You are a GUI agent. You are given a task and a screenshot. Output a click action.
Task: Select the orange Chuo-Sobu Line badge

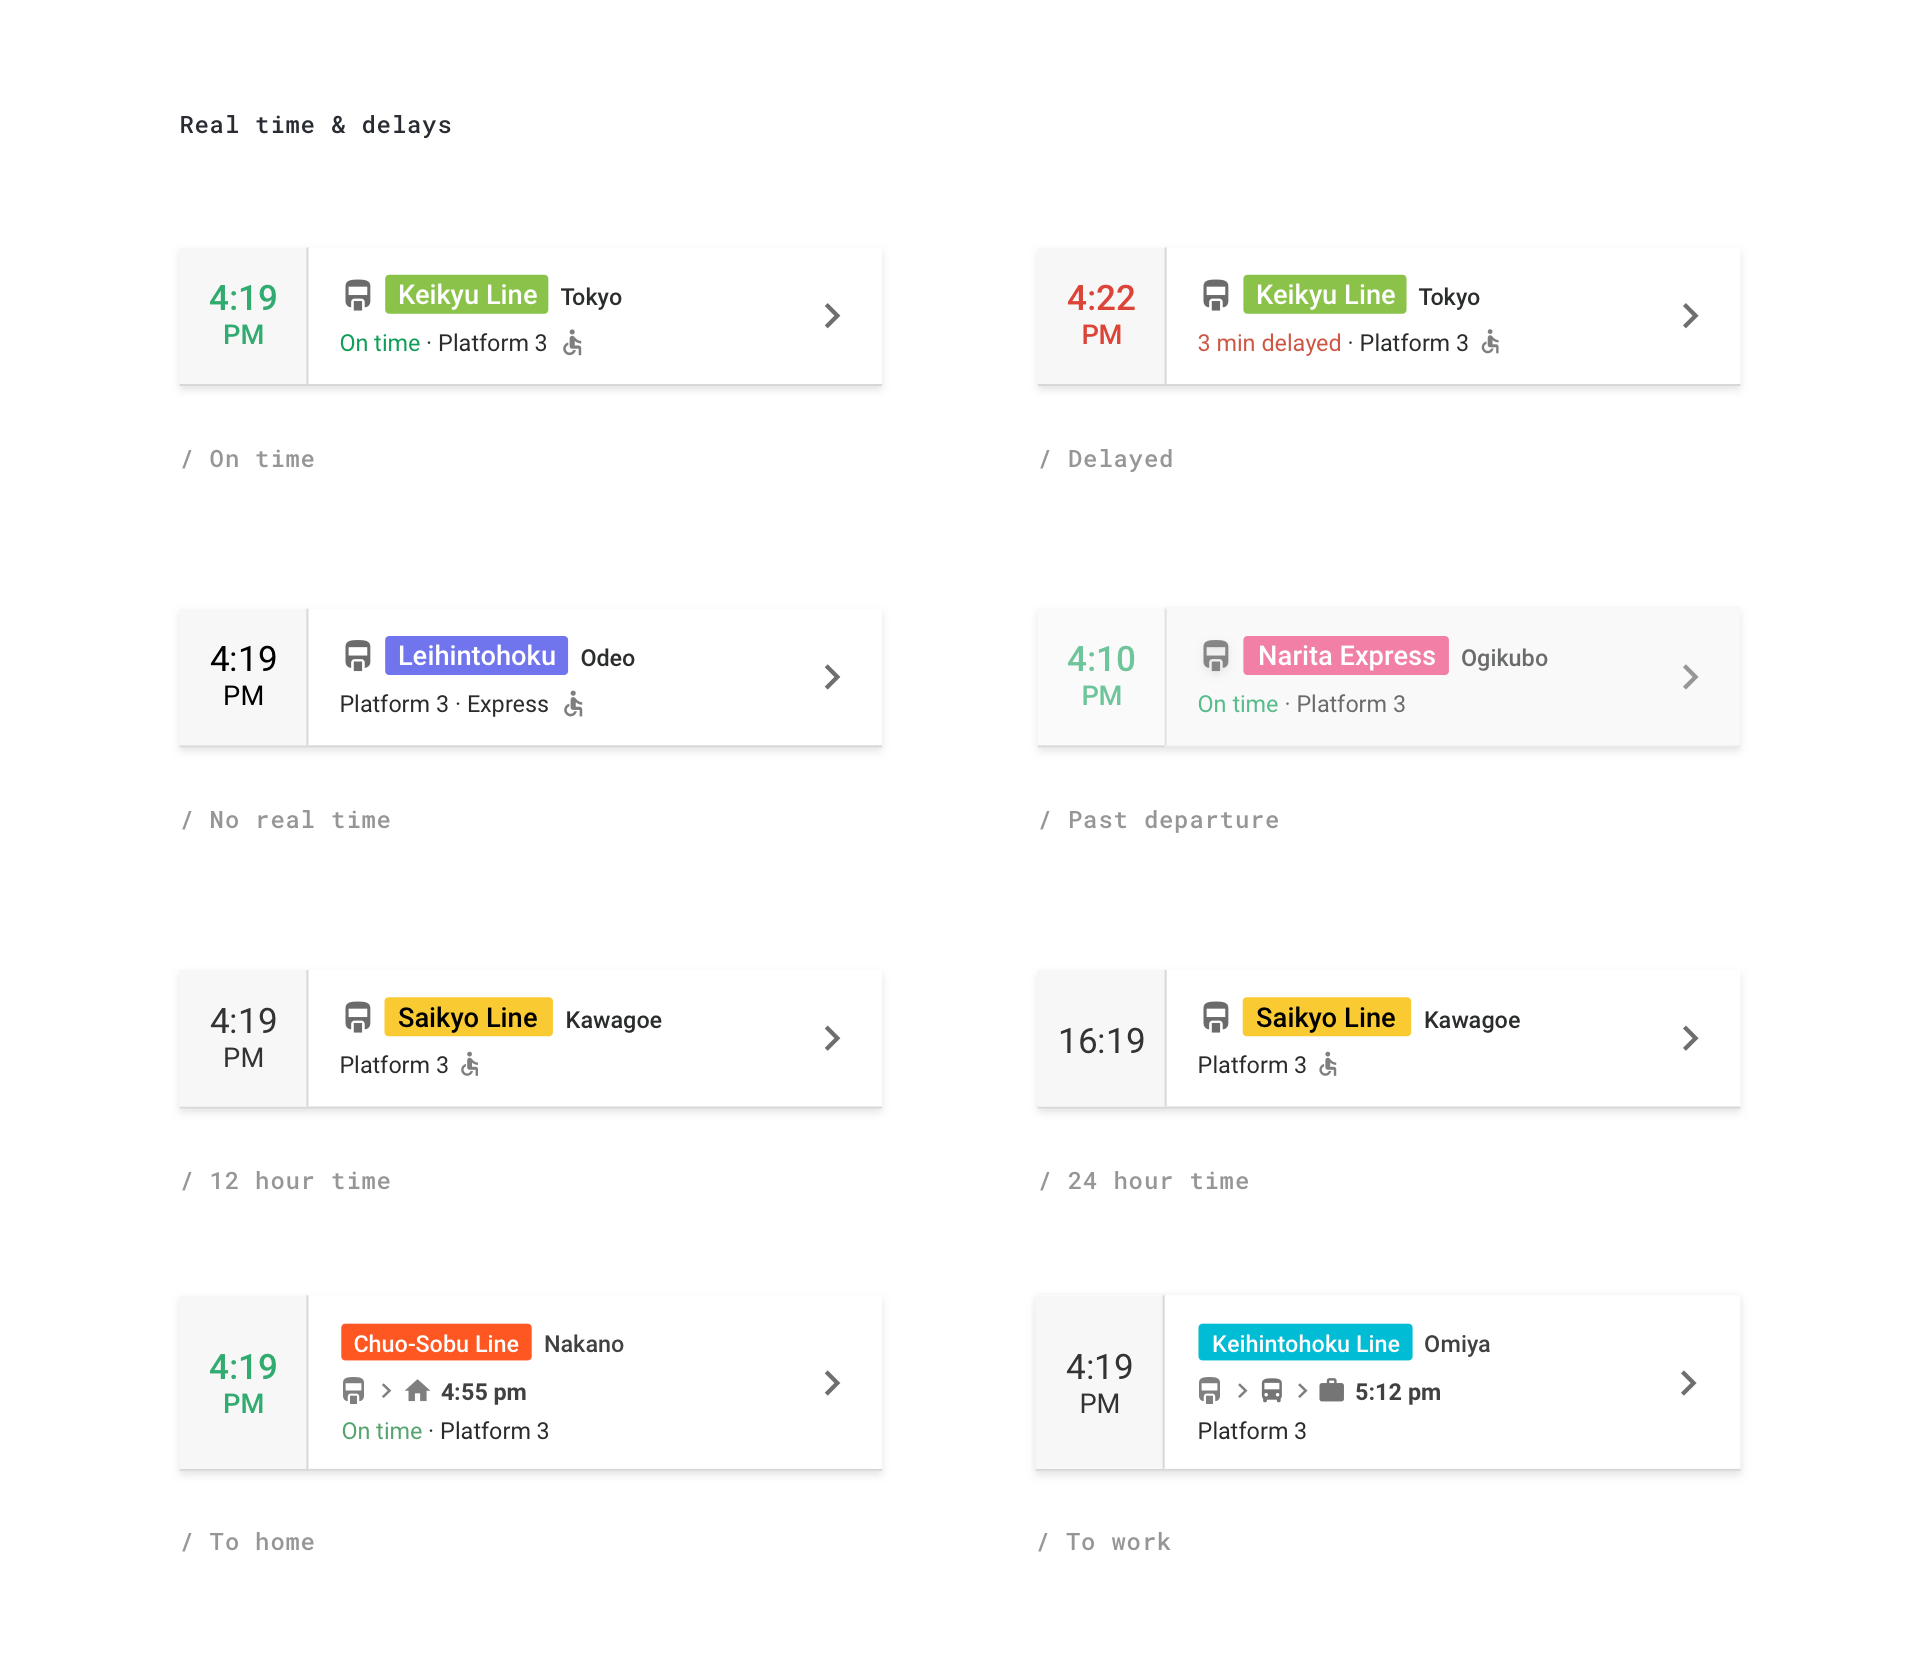(x=436, y=1343)
